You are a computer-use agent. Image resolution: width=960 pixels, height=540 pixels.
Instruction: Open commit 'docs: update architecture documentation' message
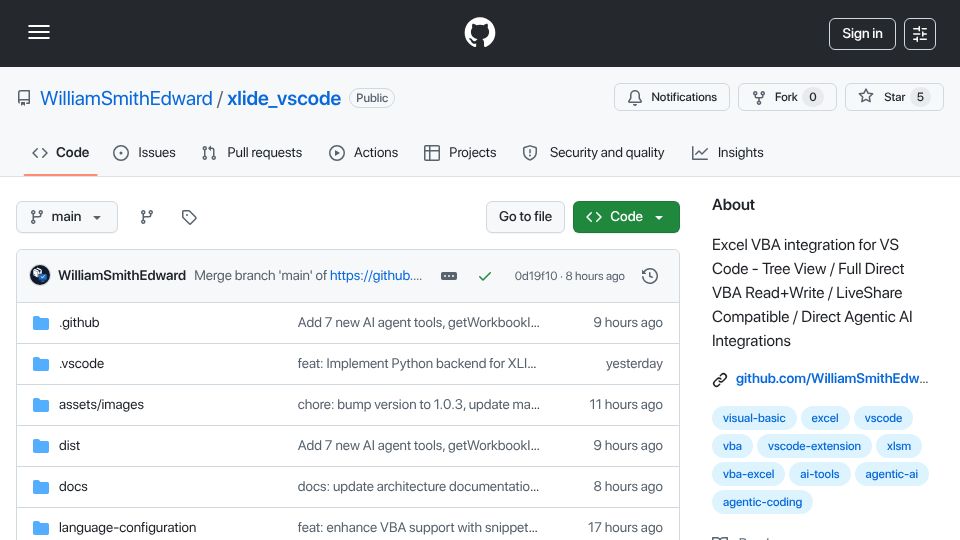pos(418,487)
